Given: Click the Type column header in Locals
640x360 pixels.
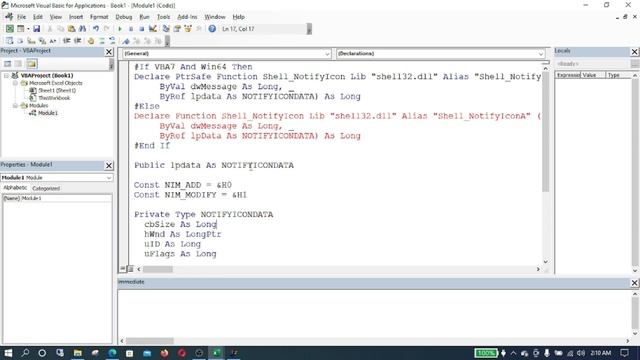Looking at the screenshot, I should (618, 75).
